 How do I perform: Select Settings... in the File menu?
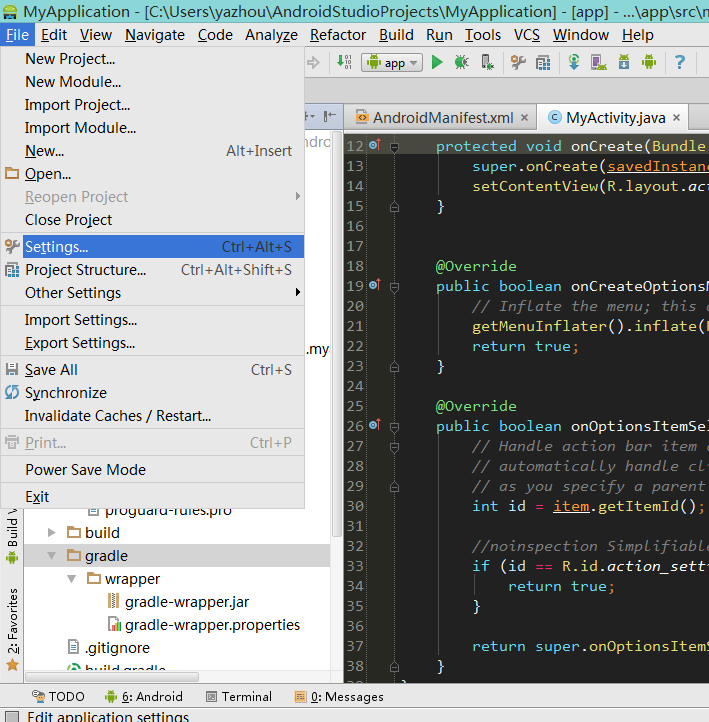click(57, 247)
